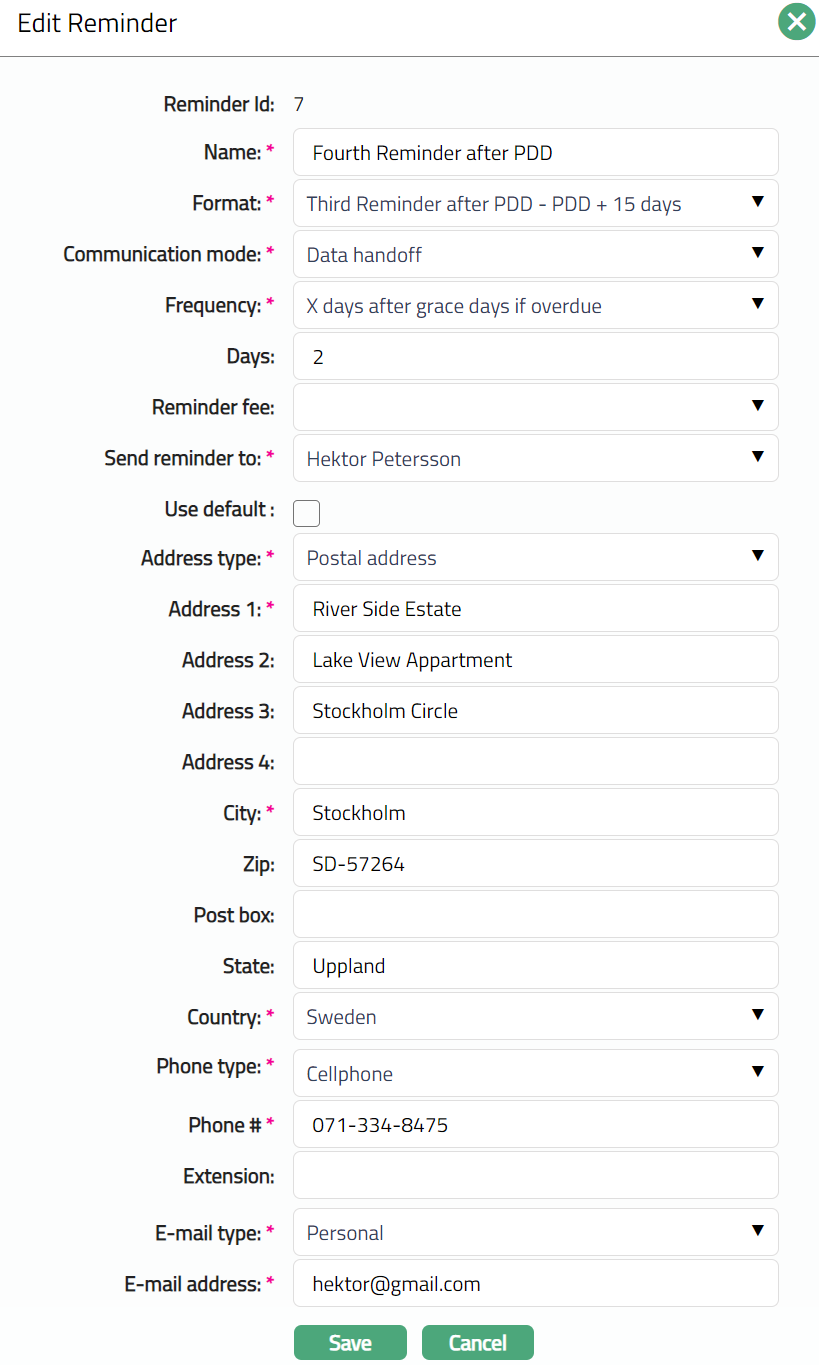
Task: Open the Frequency dropdown list
Action: (535, 306)
